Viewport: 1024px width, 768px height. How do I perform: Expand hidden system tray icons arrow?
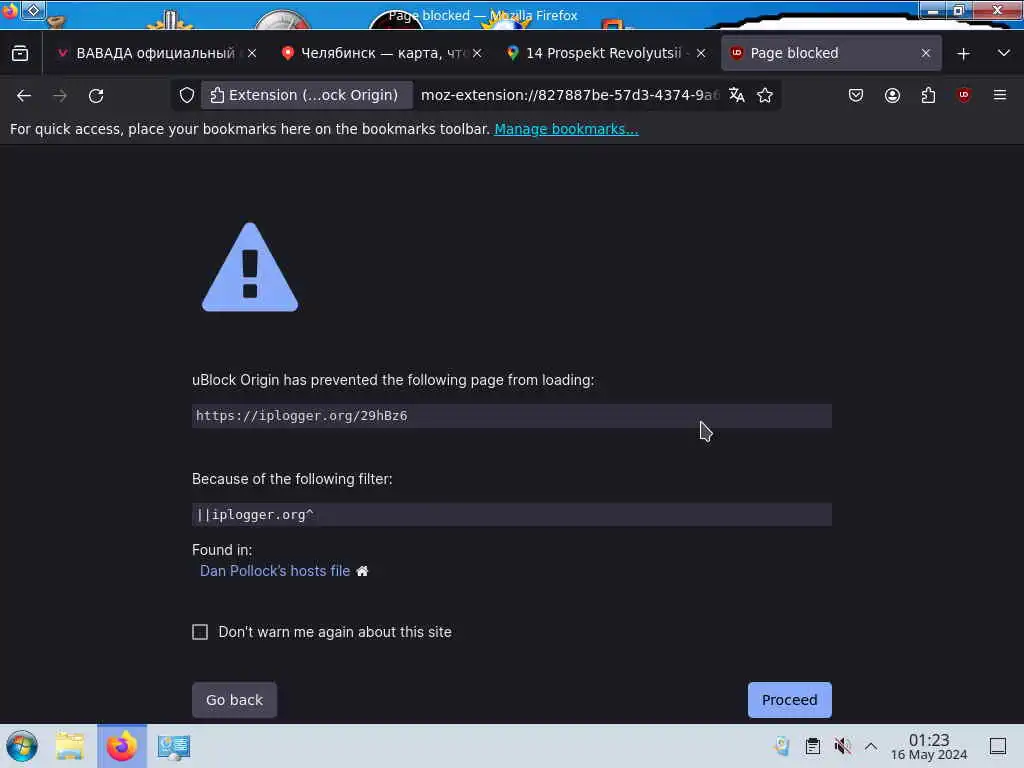click(x=871, y=746)
